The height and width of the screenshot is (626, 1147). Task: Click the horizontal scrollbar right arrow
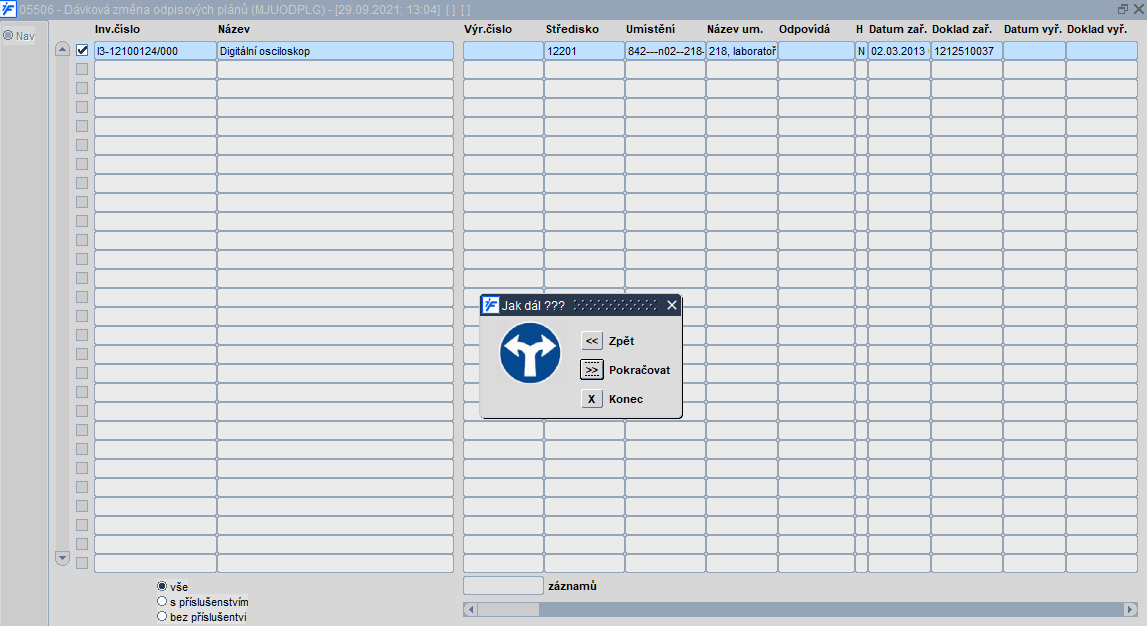(x=1130, y=609)
